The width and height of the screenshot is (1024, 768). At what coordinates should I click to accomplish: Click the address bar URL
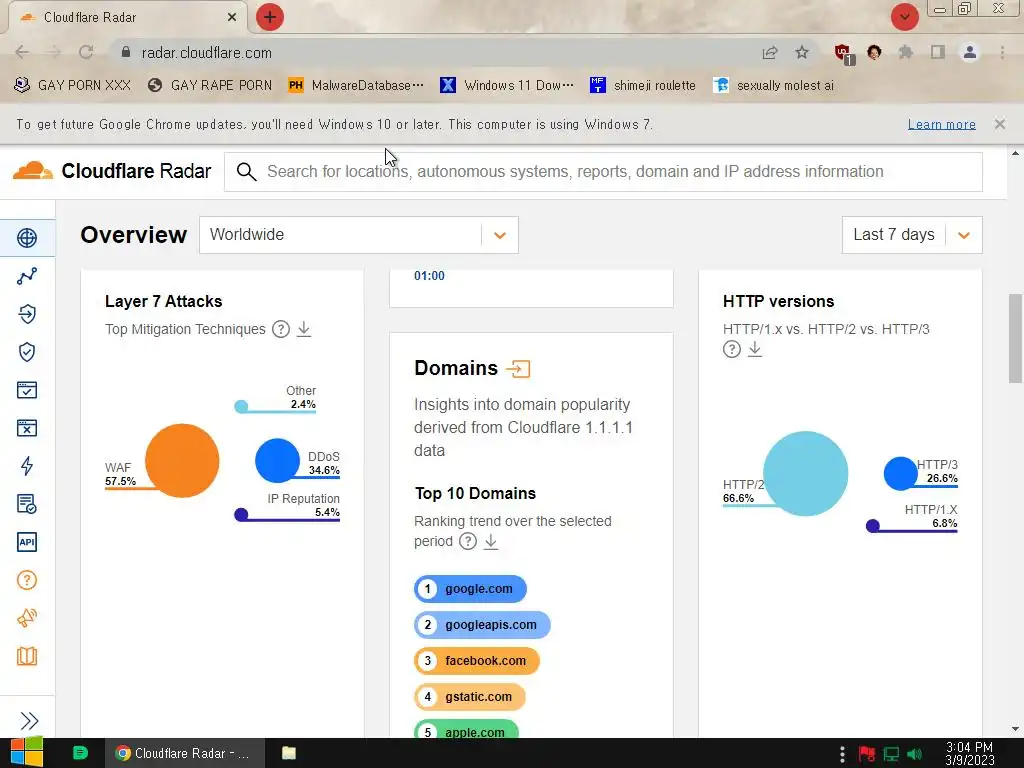click(x=206, y=53)
